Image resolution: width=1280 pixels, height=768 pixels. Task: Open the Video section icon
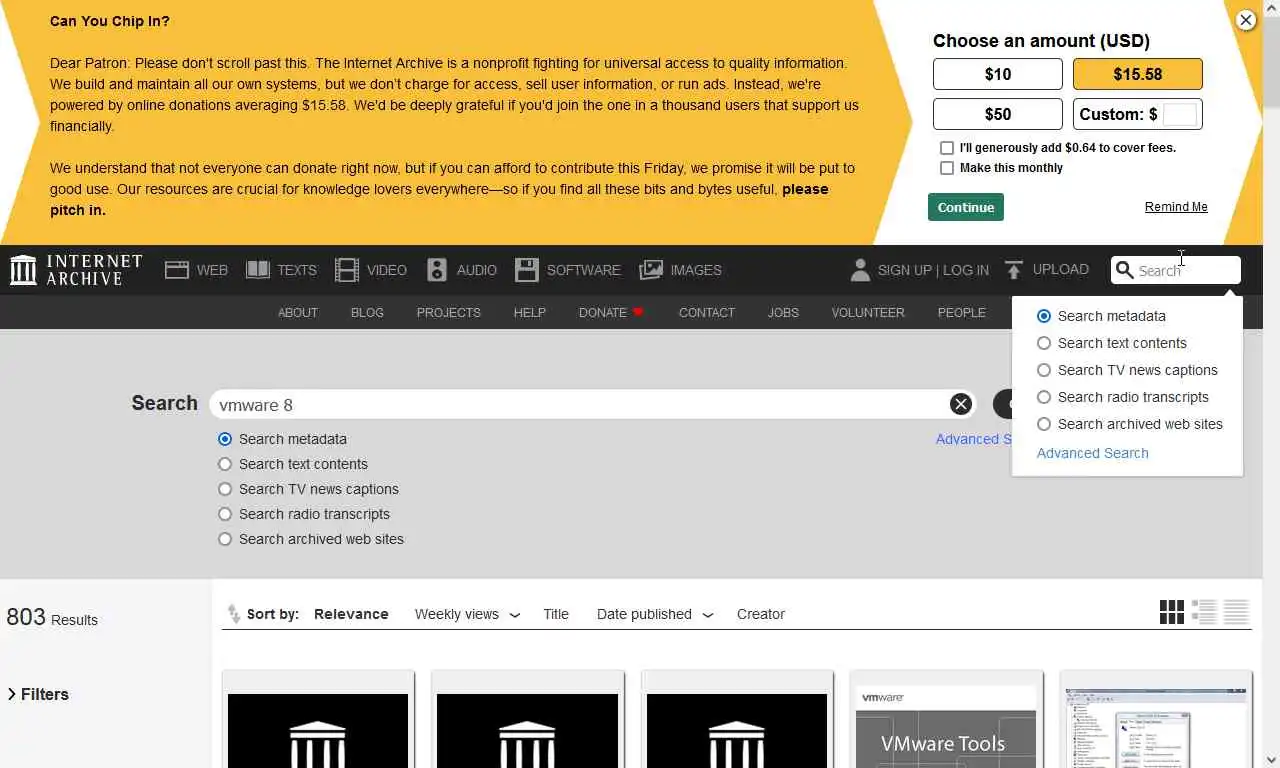pos(347,270)
